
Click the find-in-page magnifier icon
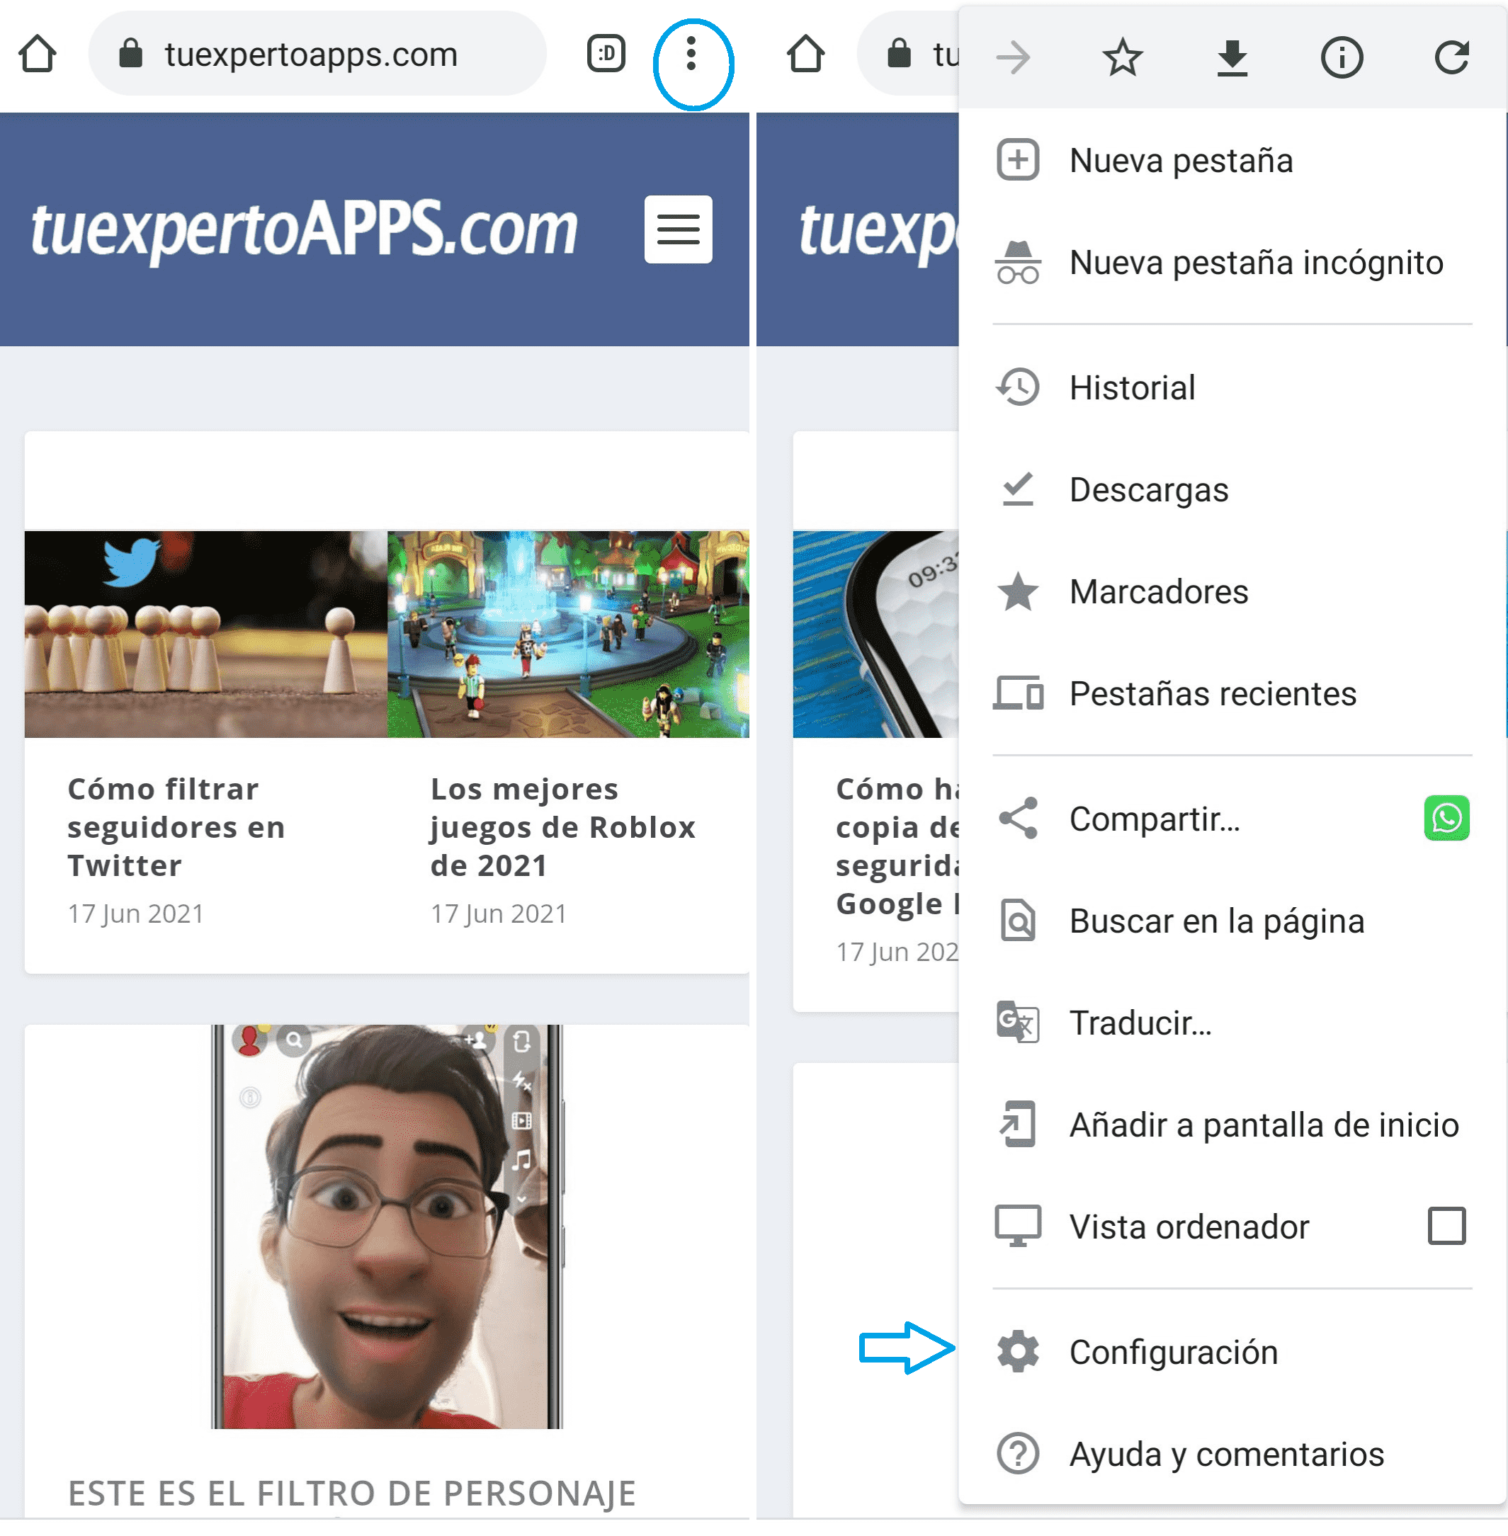[x=1018, y=921]
